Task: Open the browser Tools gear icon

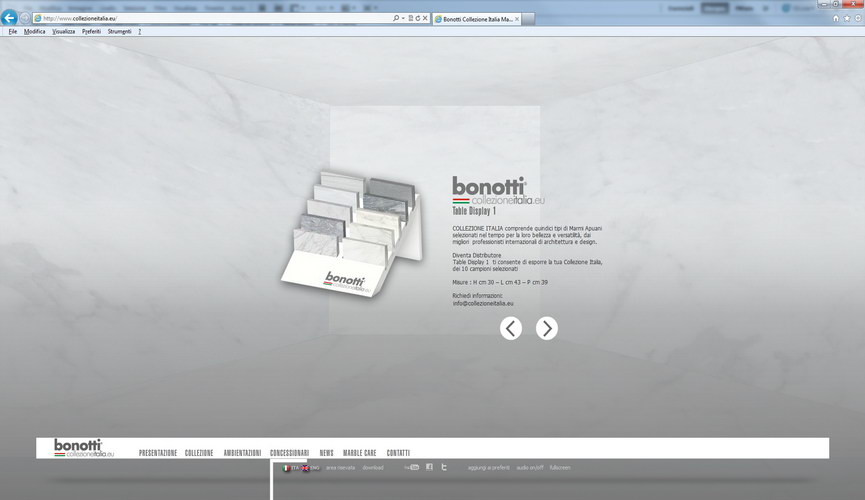Action: tap(858, 18)
